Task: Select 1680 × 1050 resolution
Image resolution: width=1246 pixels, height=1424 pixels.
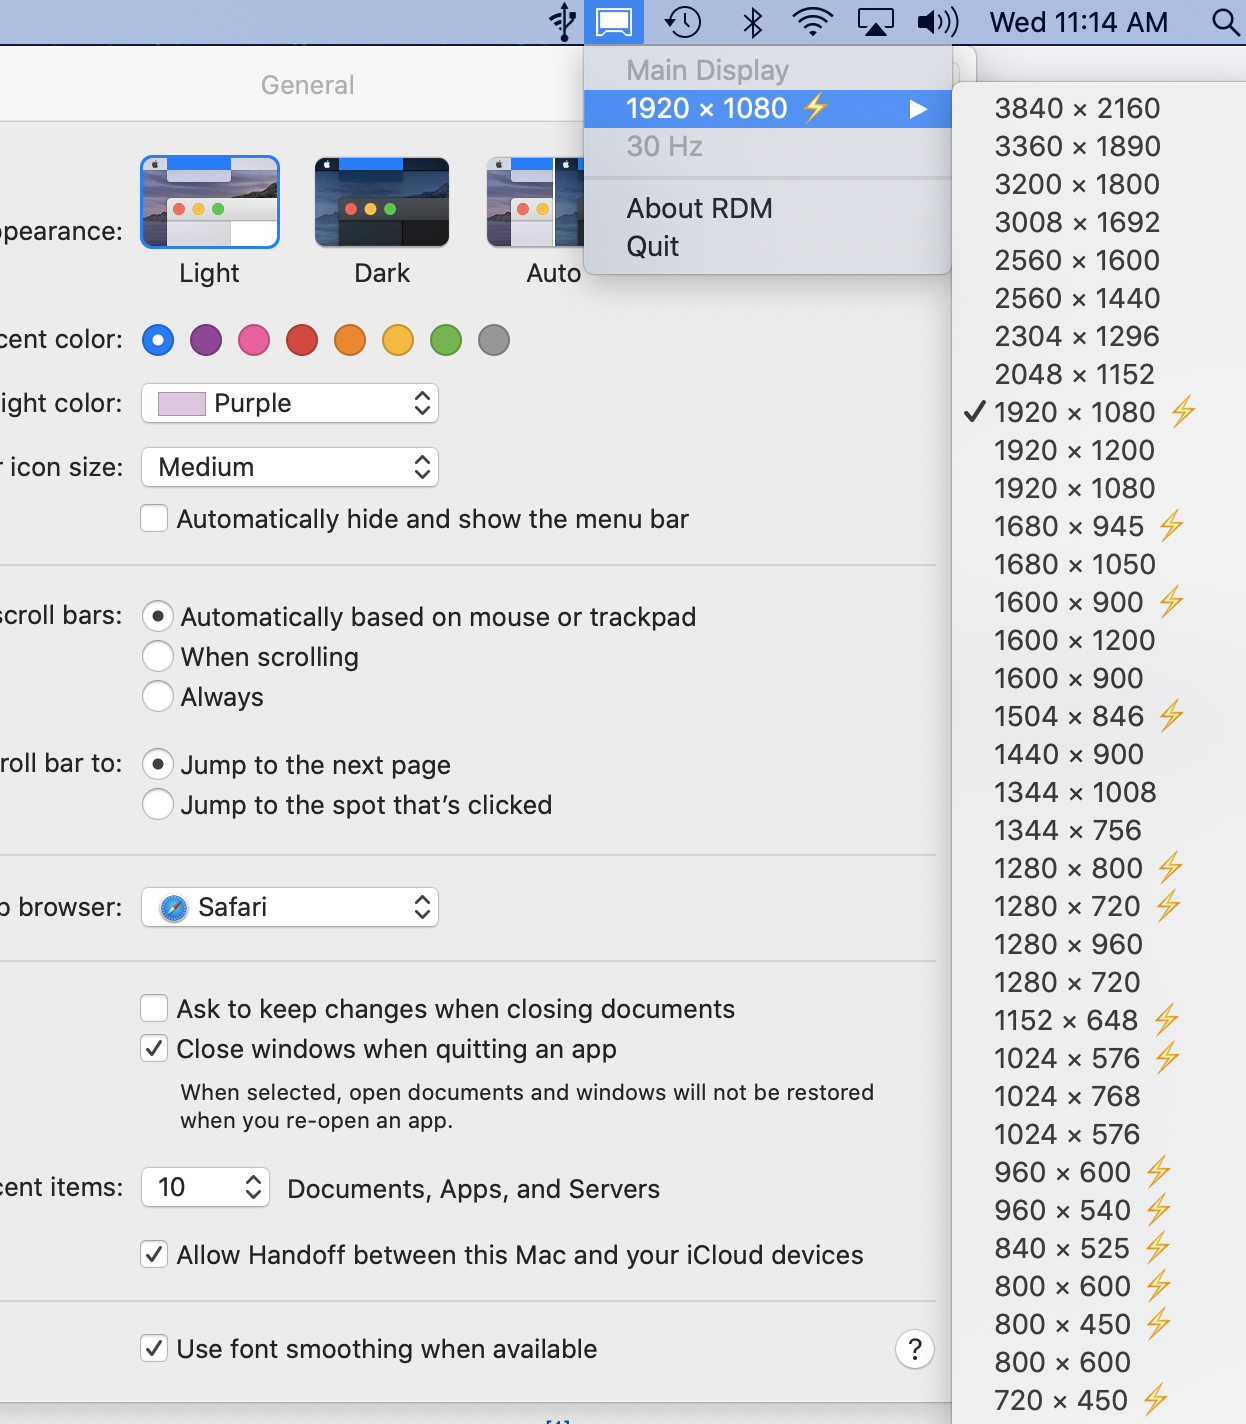Action: [1099, 564]
